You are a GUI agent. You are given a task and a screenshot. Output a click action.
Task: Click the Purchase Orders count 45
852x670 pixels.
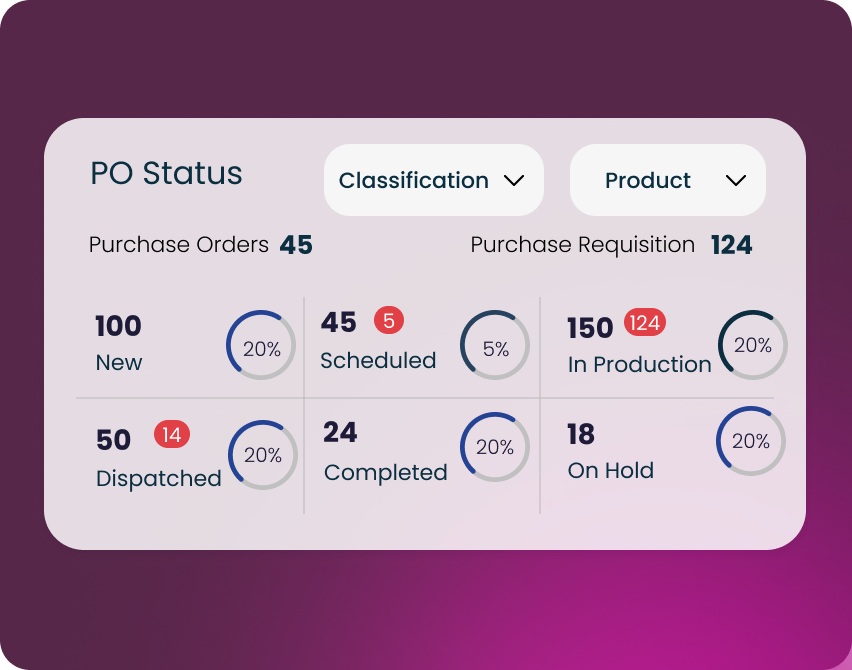(296, 245)
